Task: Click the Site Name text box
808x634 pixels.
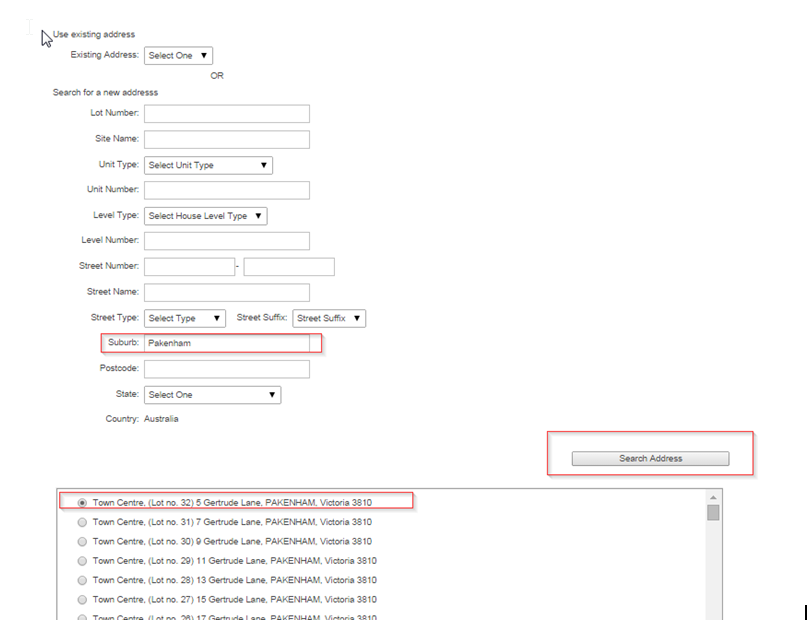Action: tap(226, 140)
